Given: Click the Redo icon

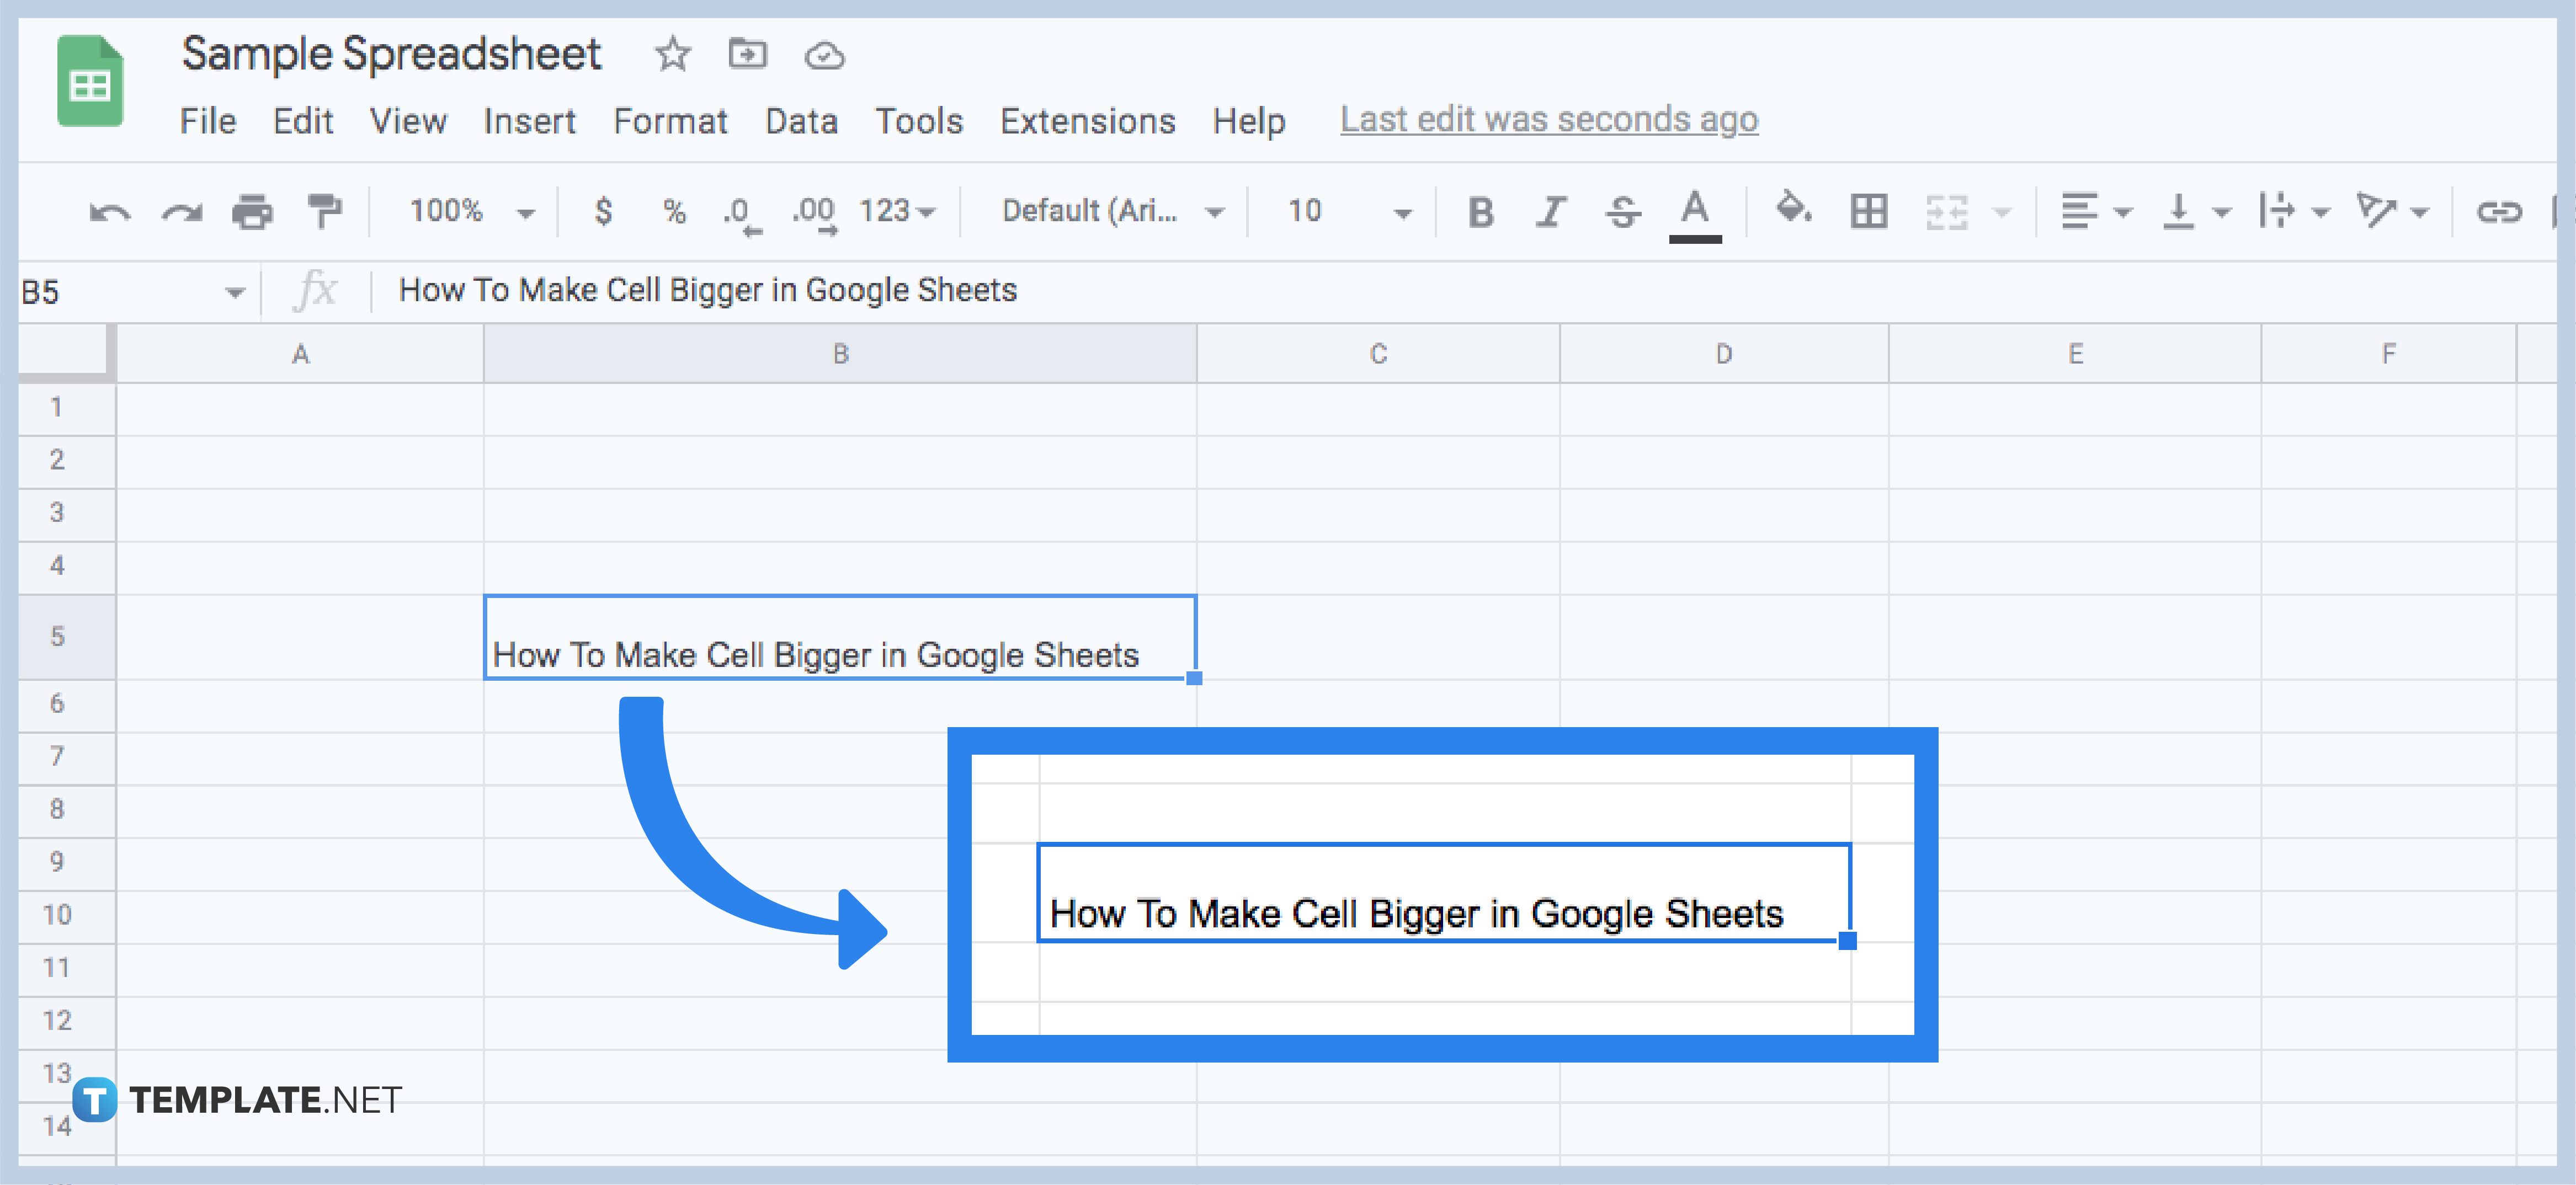Looking at the screenshot, I should (x=181, y=211).
